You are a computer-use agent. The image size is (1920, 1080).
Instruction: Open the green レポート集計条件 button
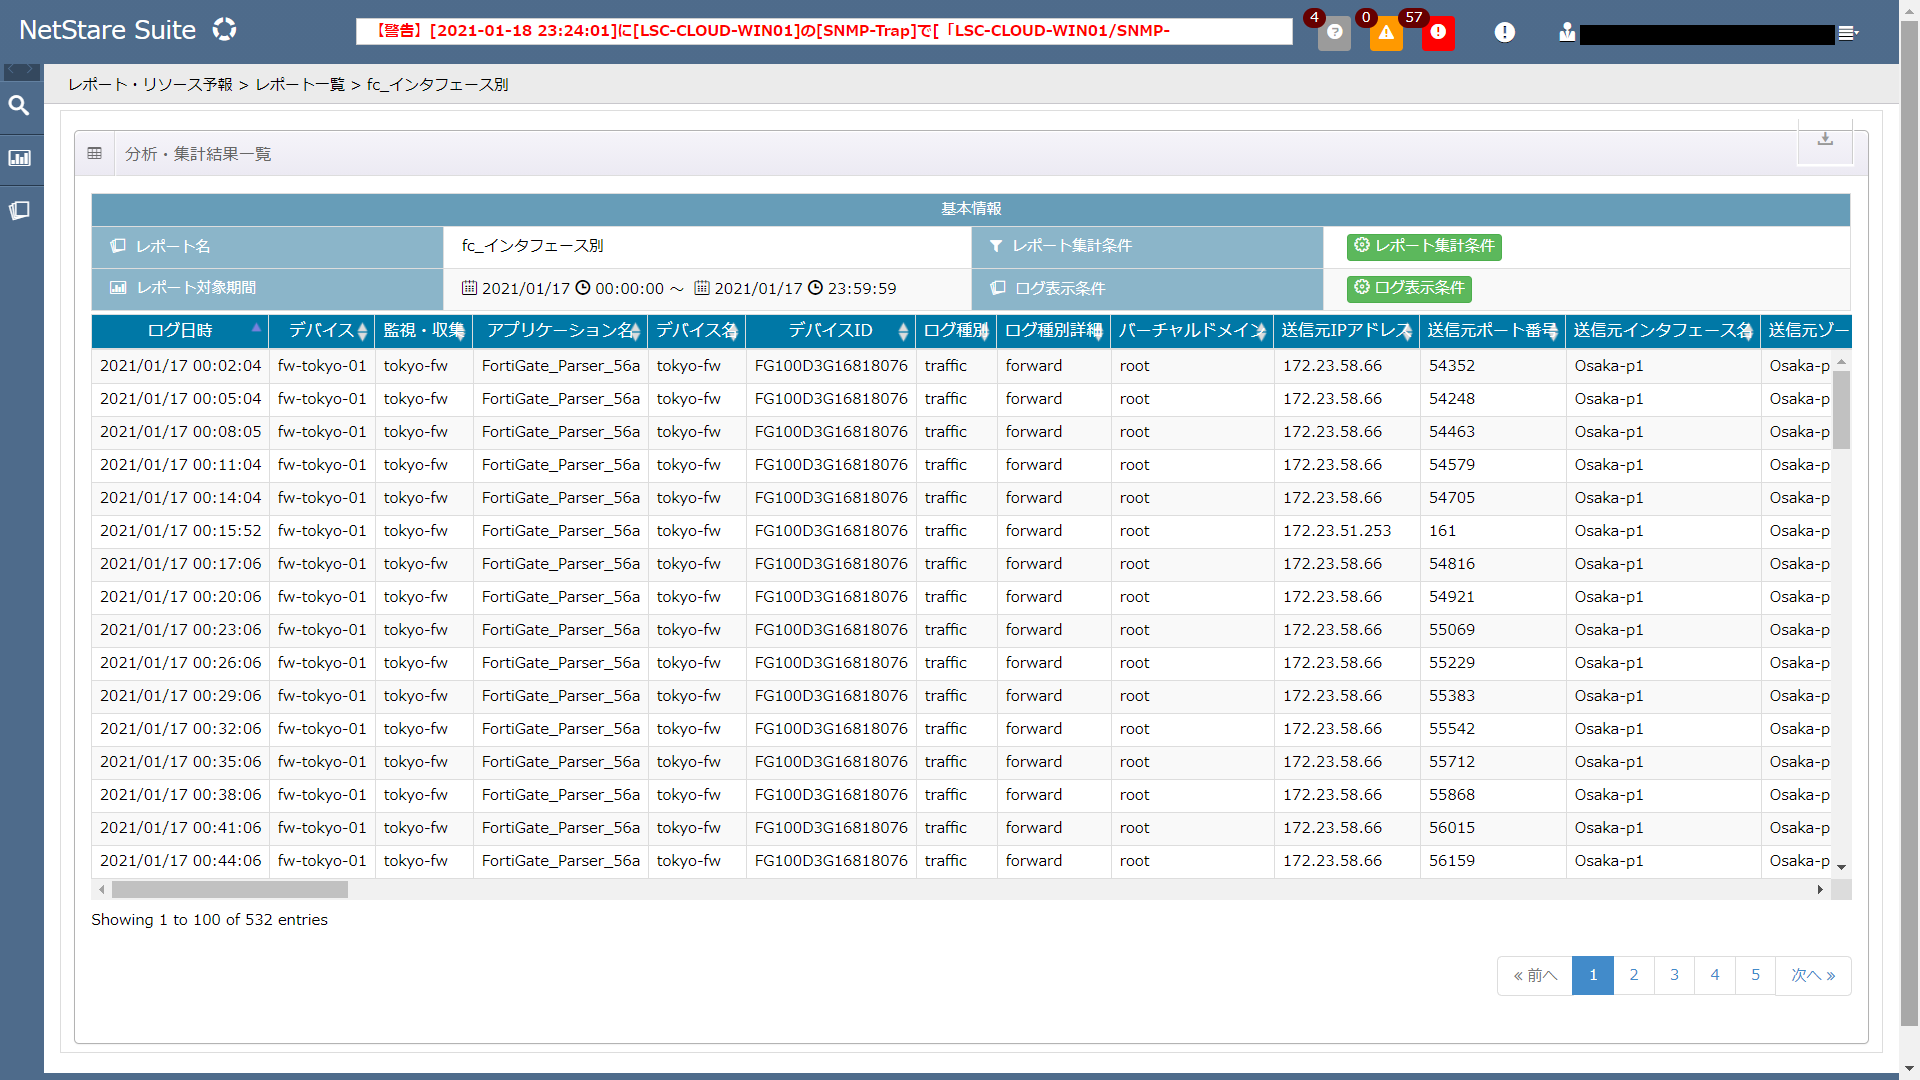[x=1424, y=246]
